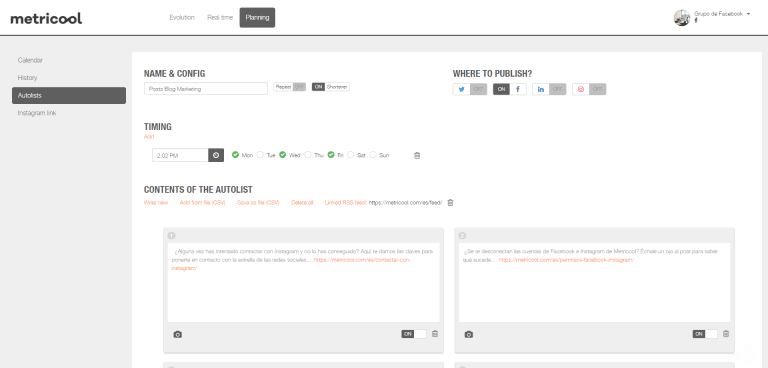The height and width of the screenshot is (368, 768).
Task: Toggle LinkedIn publishing switch
Action: click(549, 89)
